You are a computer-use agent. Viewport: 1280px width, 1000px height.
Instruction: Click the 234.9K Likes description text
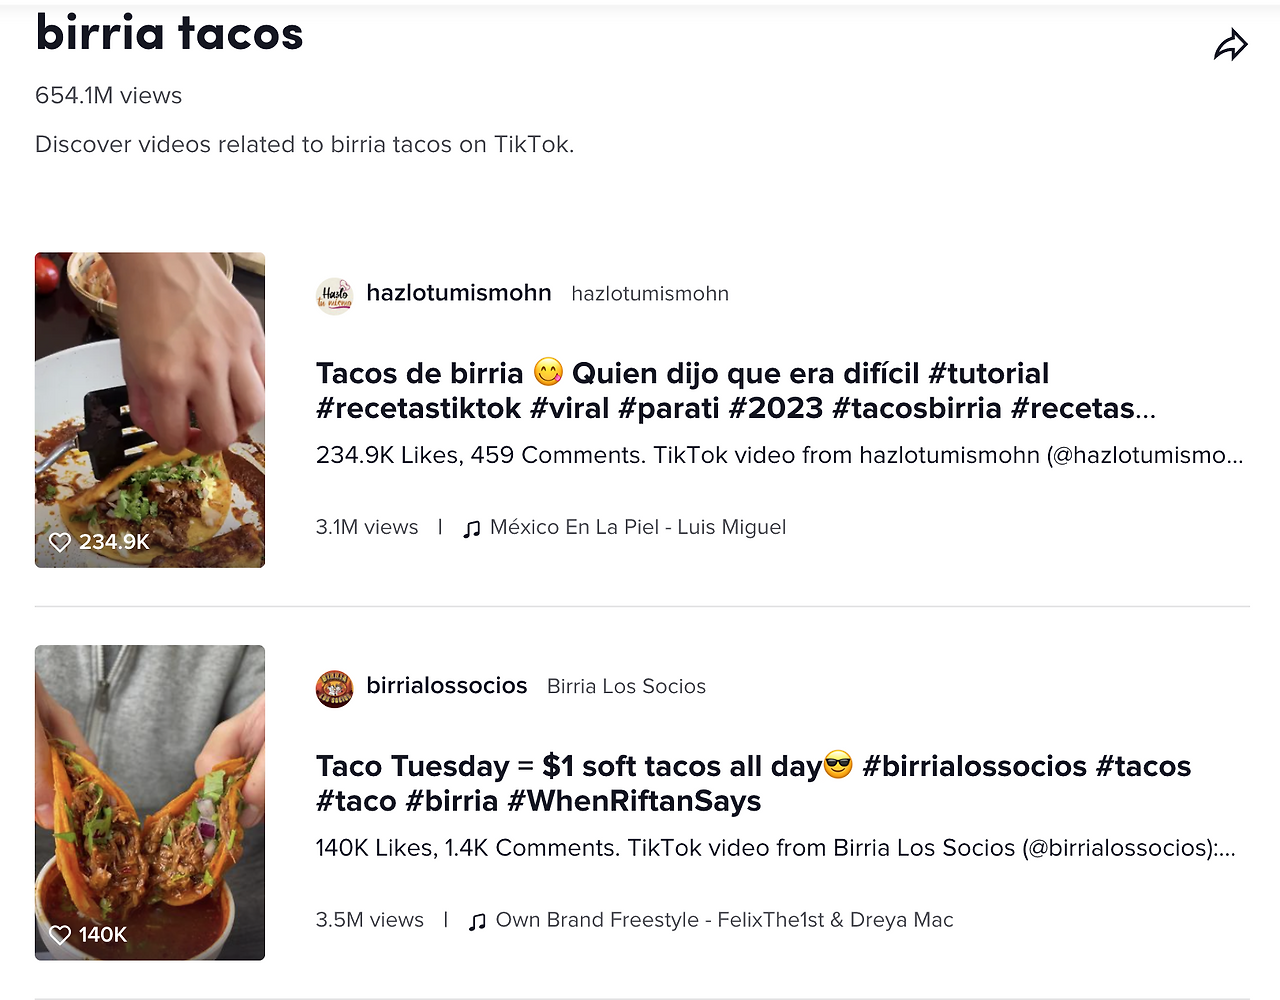click(x=780, y=455)
